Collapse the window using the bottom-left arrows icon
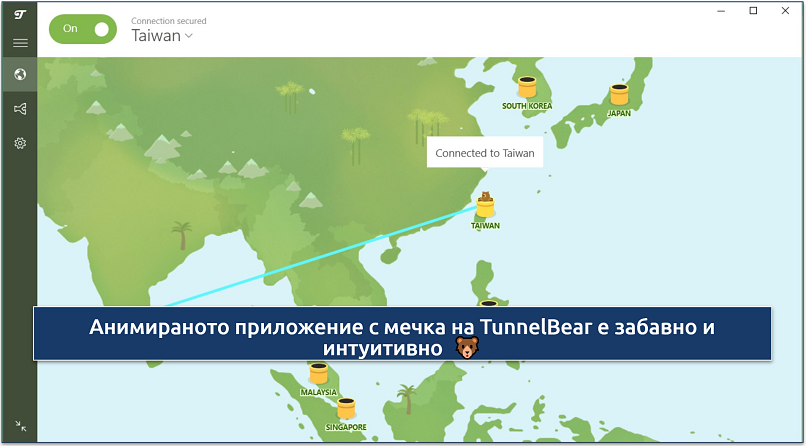 coord(19,426)
